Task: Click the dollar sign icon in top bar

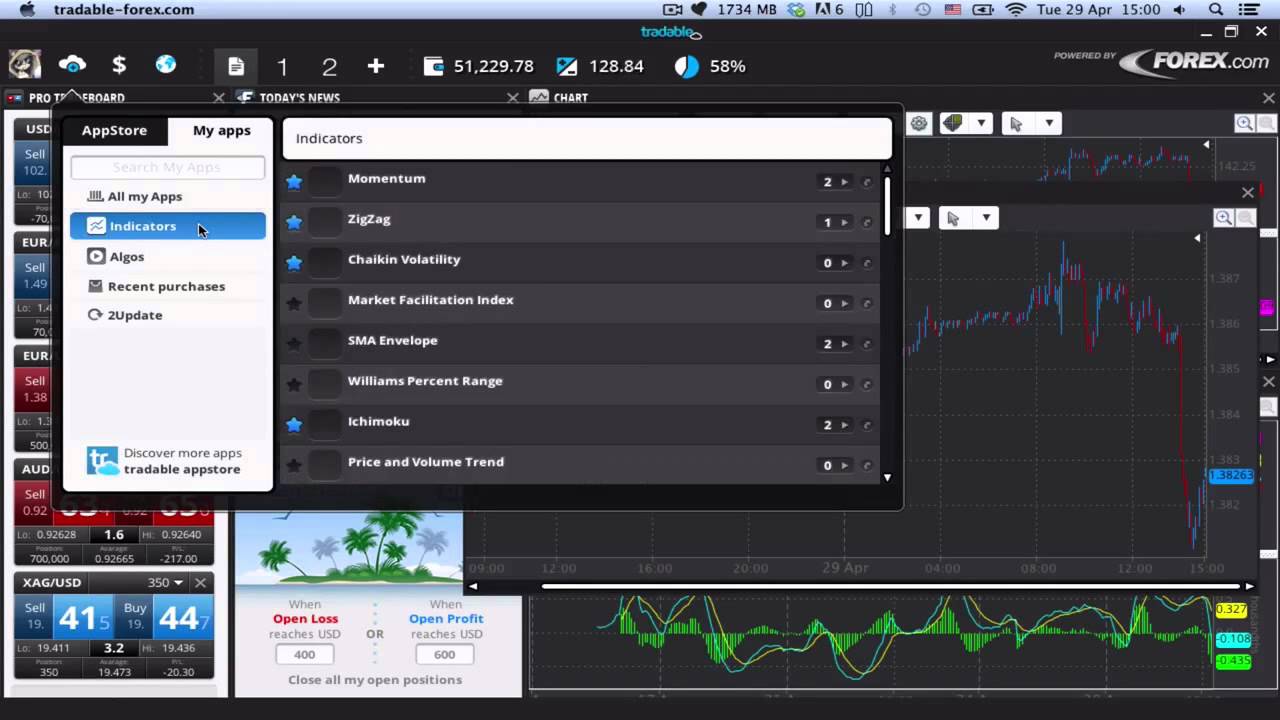Action: click(119, 66)
